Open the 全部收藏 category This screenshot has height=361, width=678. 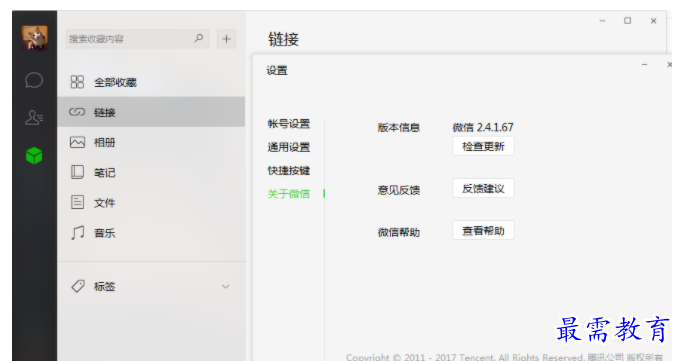(x=151, y=82)
